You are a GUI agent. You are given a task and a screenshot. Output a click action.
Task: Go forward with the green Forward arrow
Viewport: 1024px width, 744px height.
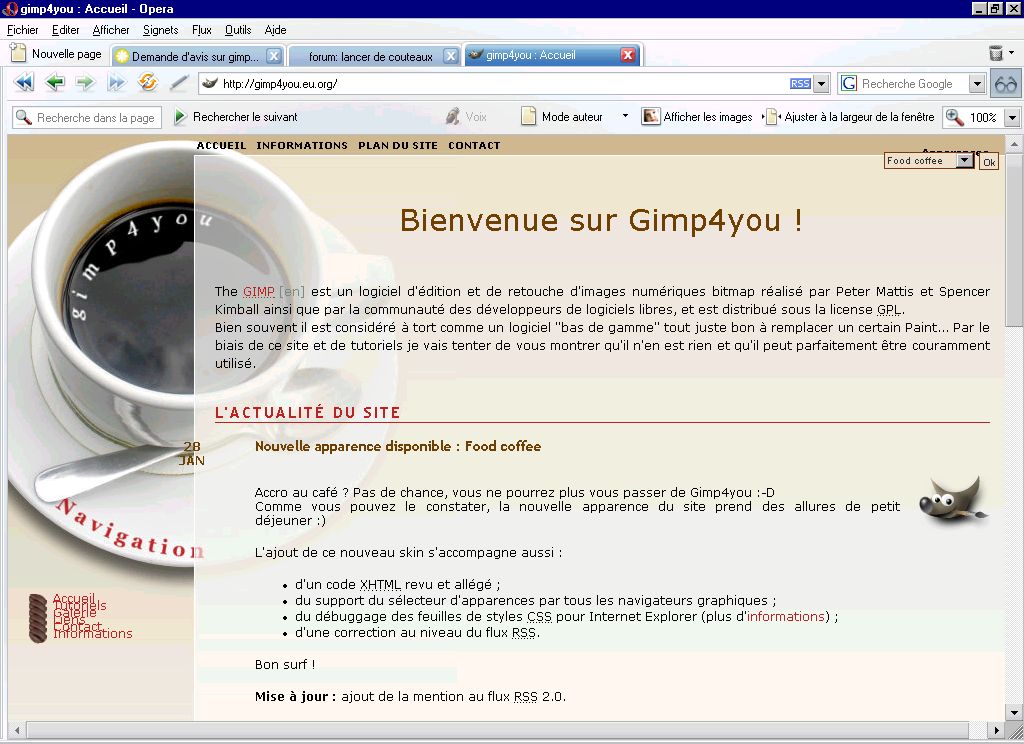pyautogui.click(x=85, y=82)
